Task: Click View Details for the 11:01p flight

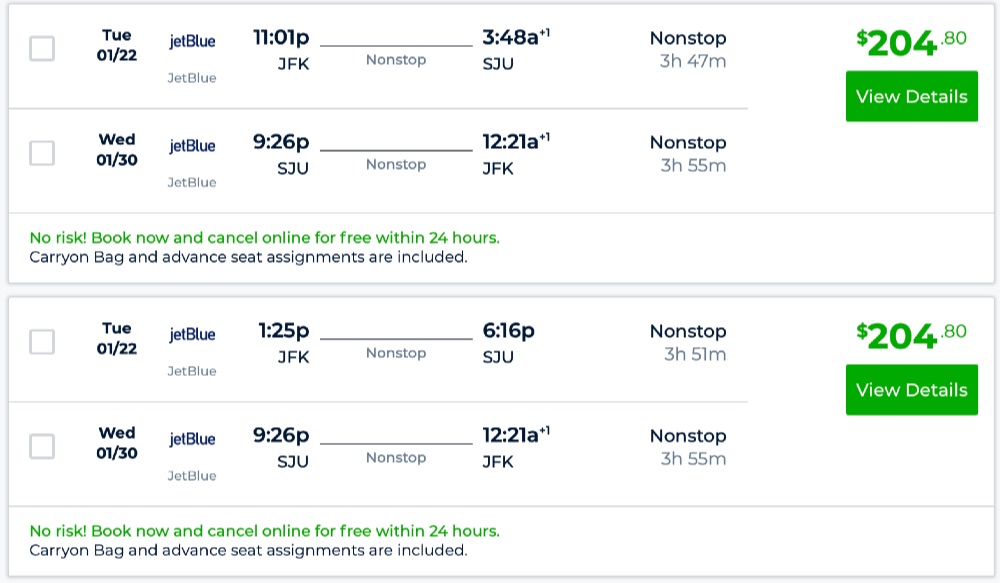Action: pos(911,97)
